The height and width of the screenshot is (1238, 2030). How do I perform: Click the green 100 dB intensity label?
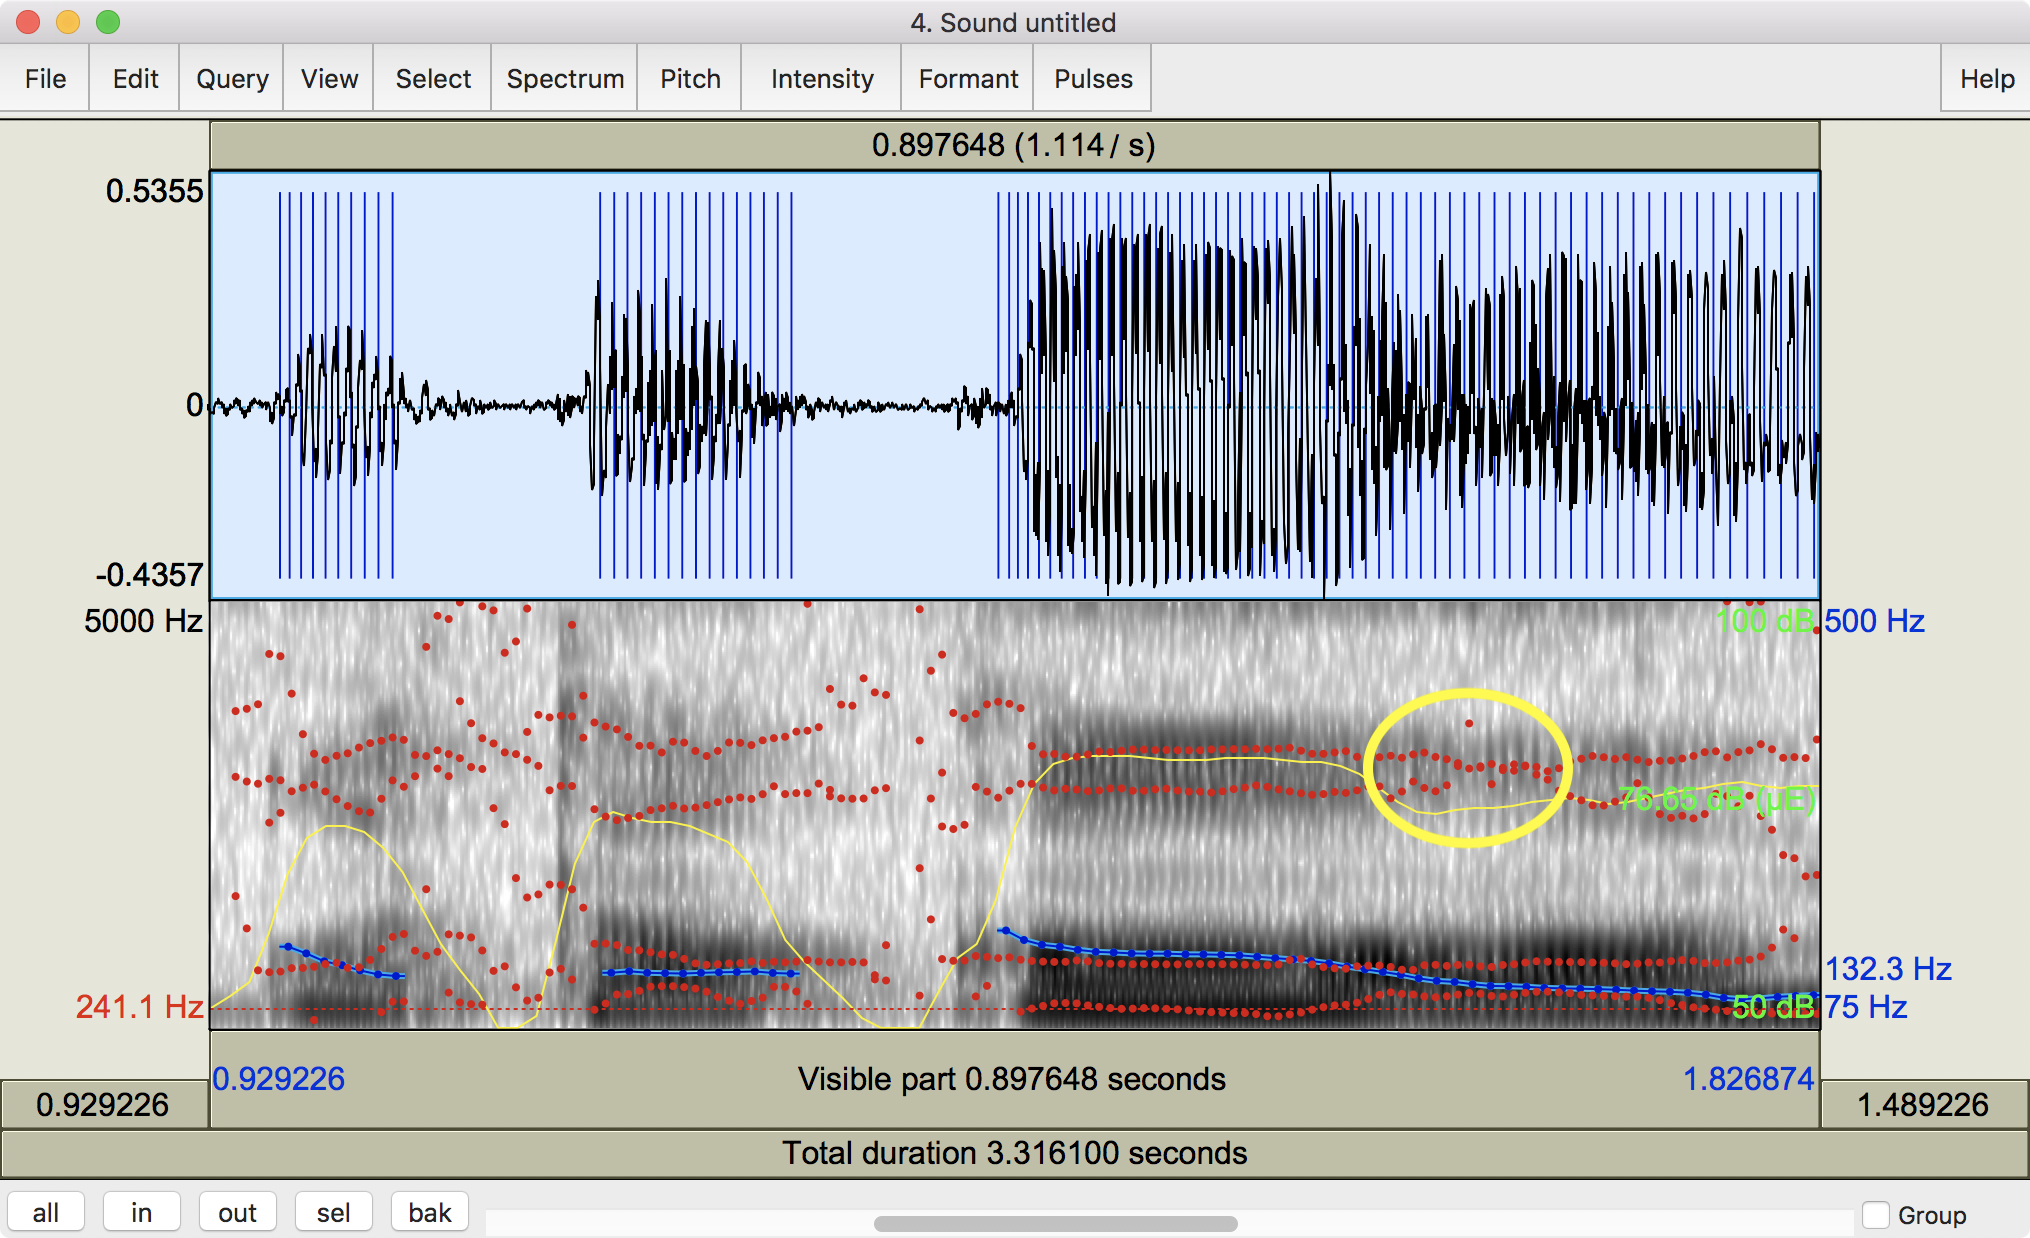[1765, 621]
